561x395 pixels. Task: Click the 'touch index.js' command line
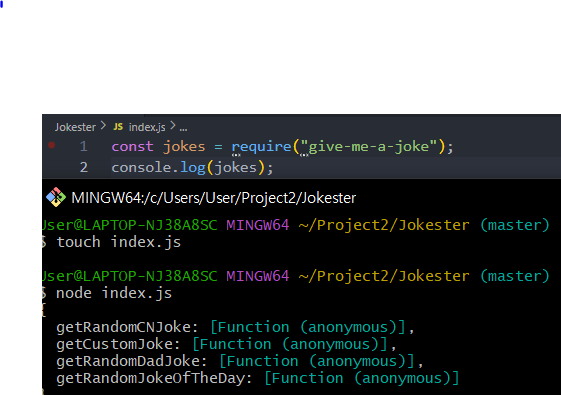119,242
